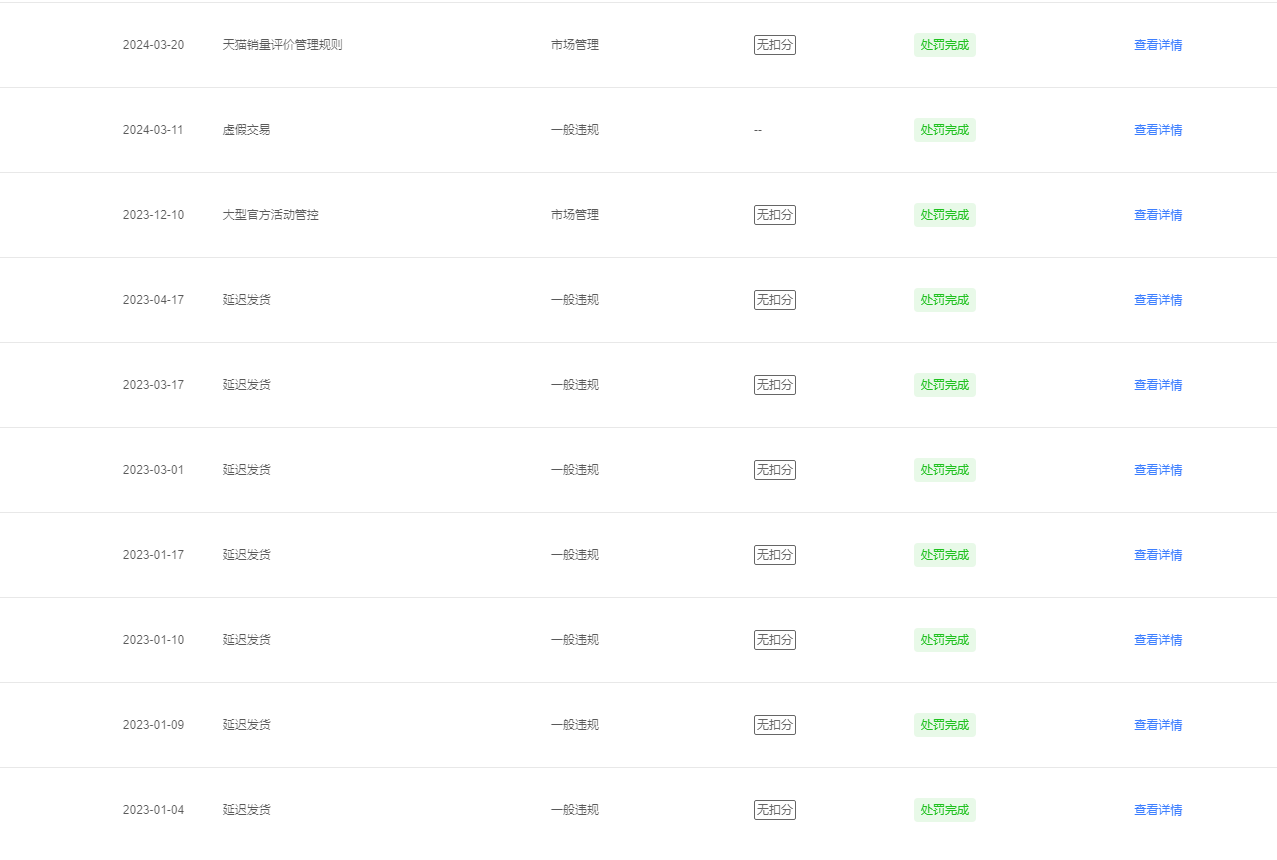This screenshot has width=1277, height=860.
Task: Click 查看详情 in the 2023-04-17 row
Action: click(x=1158, y=300)
